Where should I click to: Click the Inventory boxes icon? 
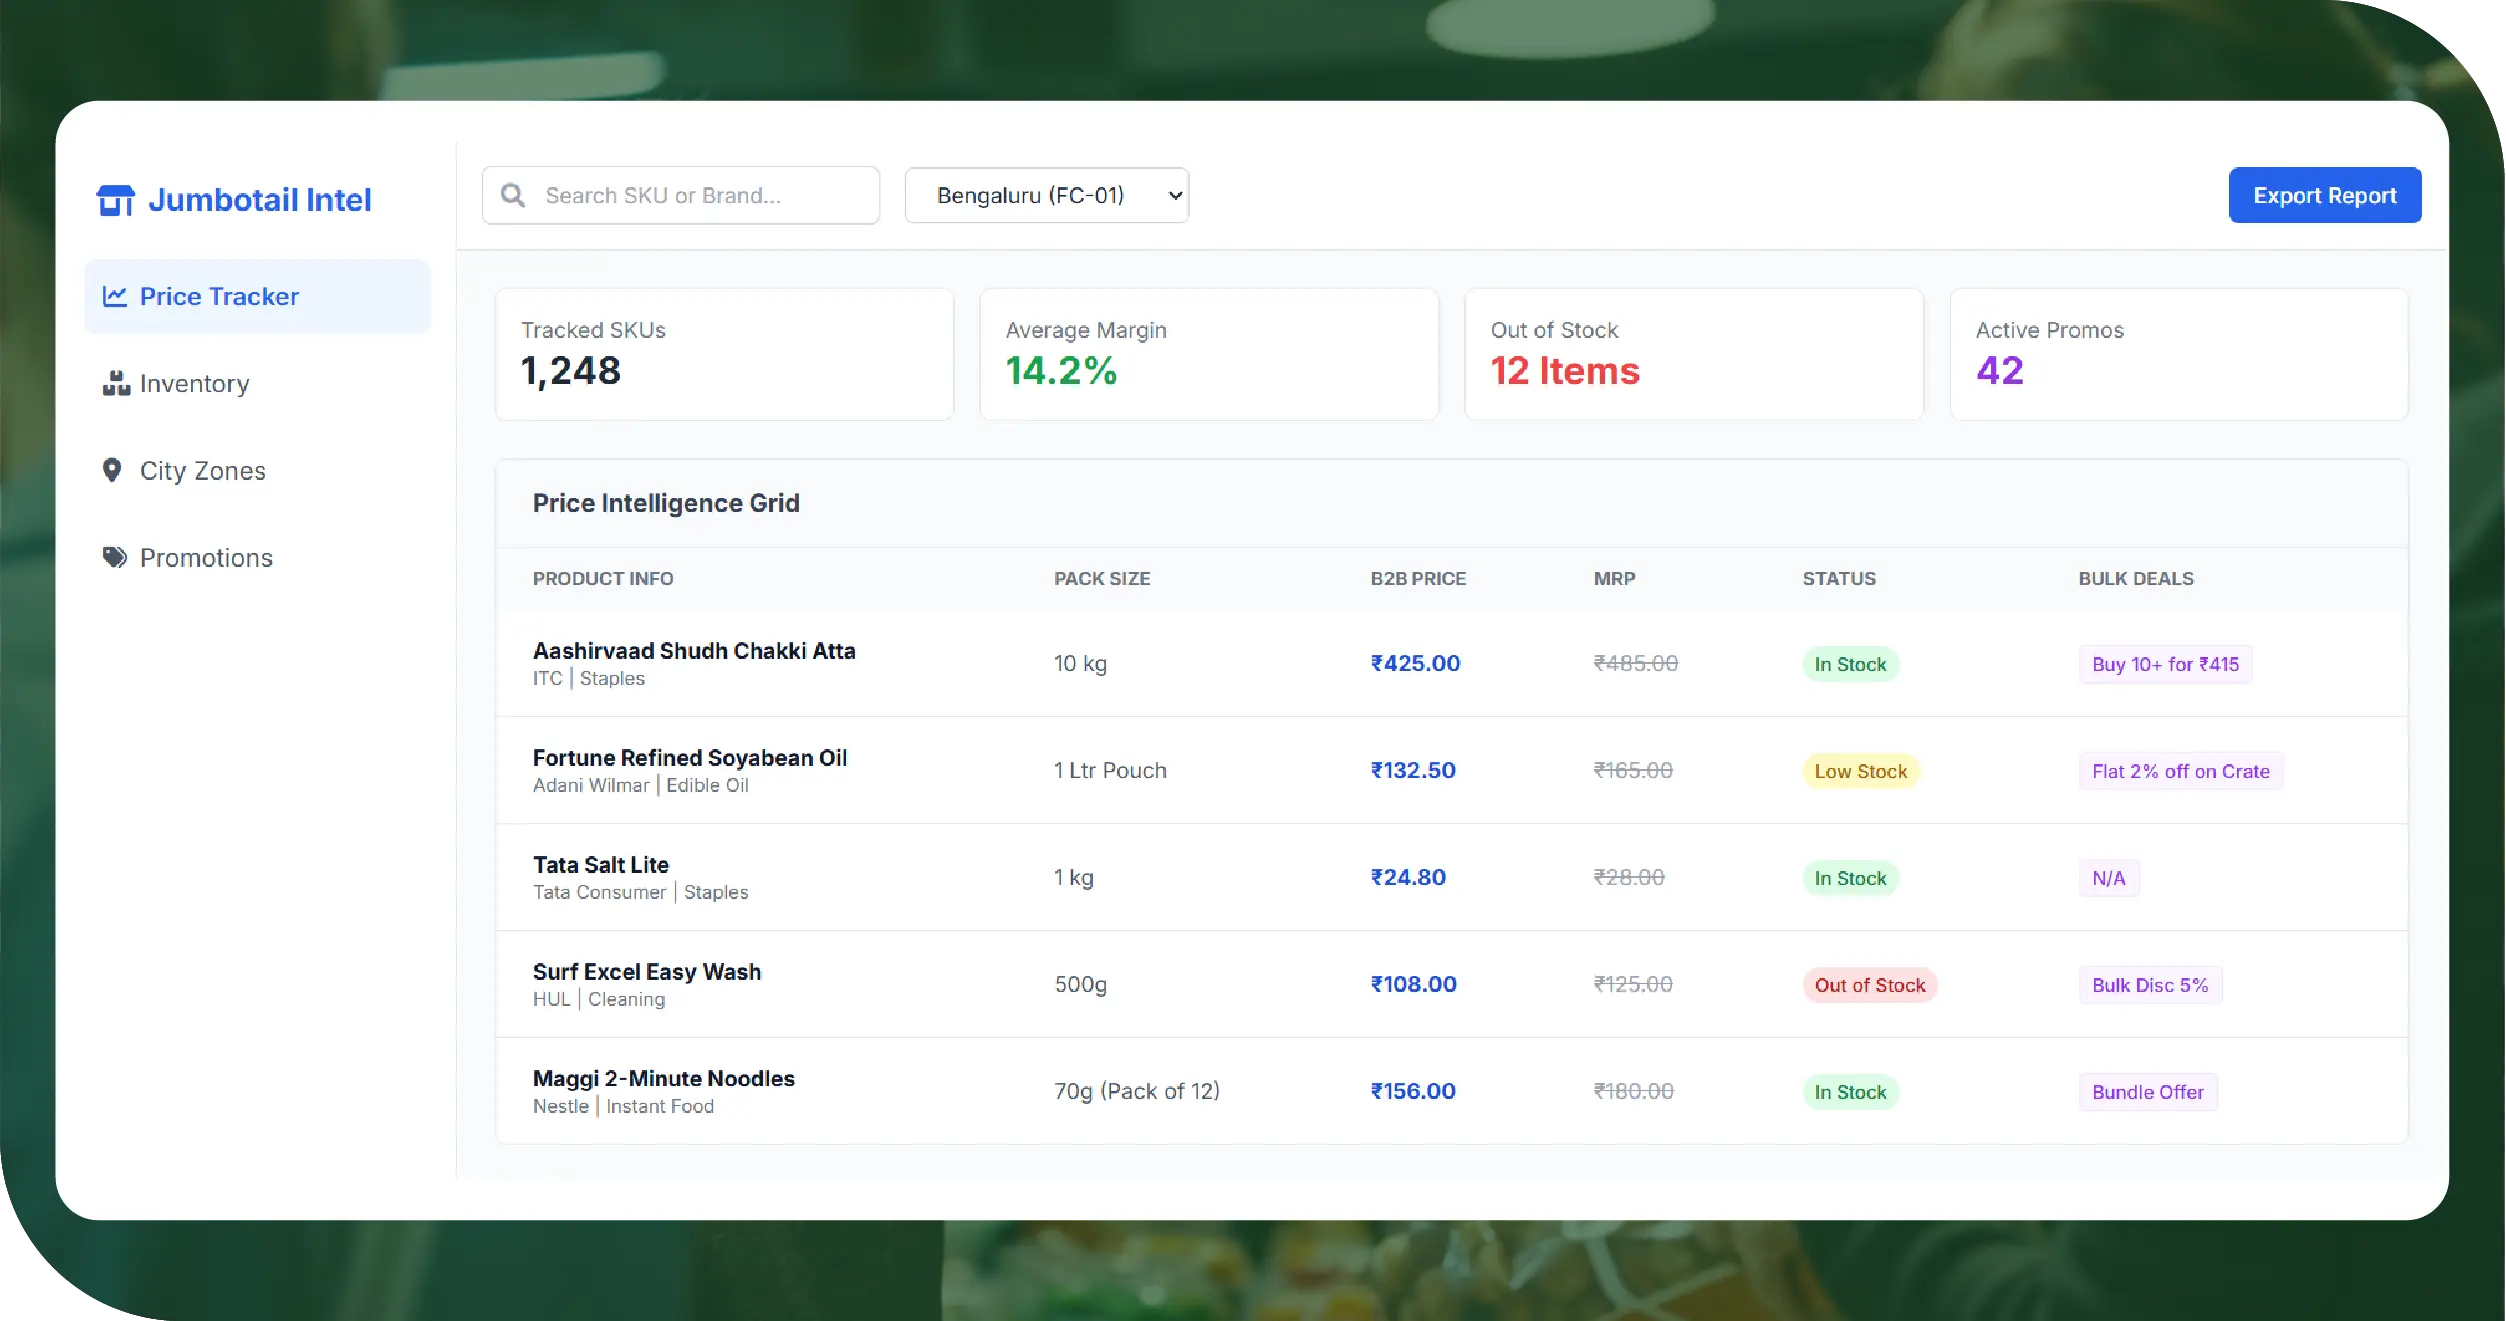[116, 383]
